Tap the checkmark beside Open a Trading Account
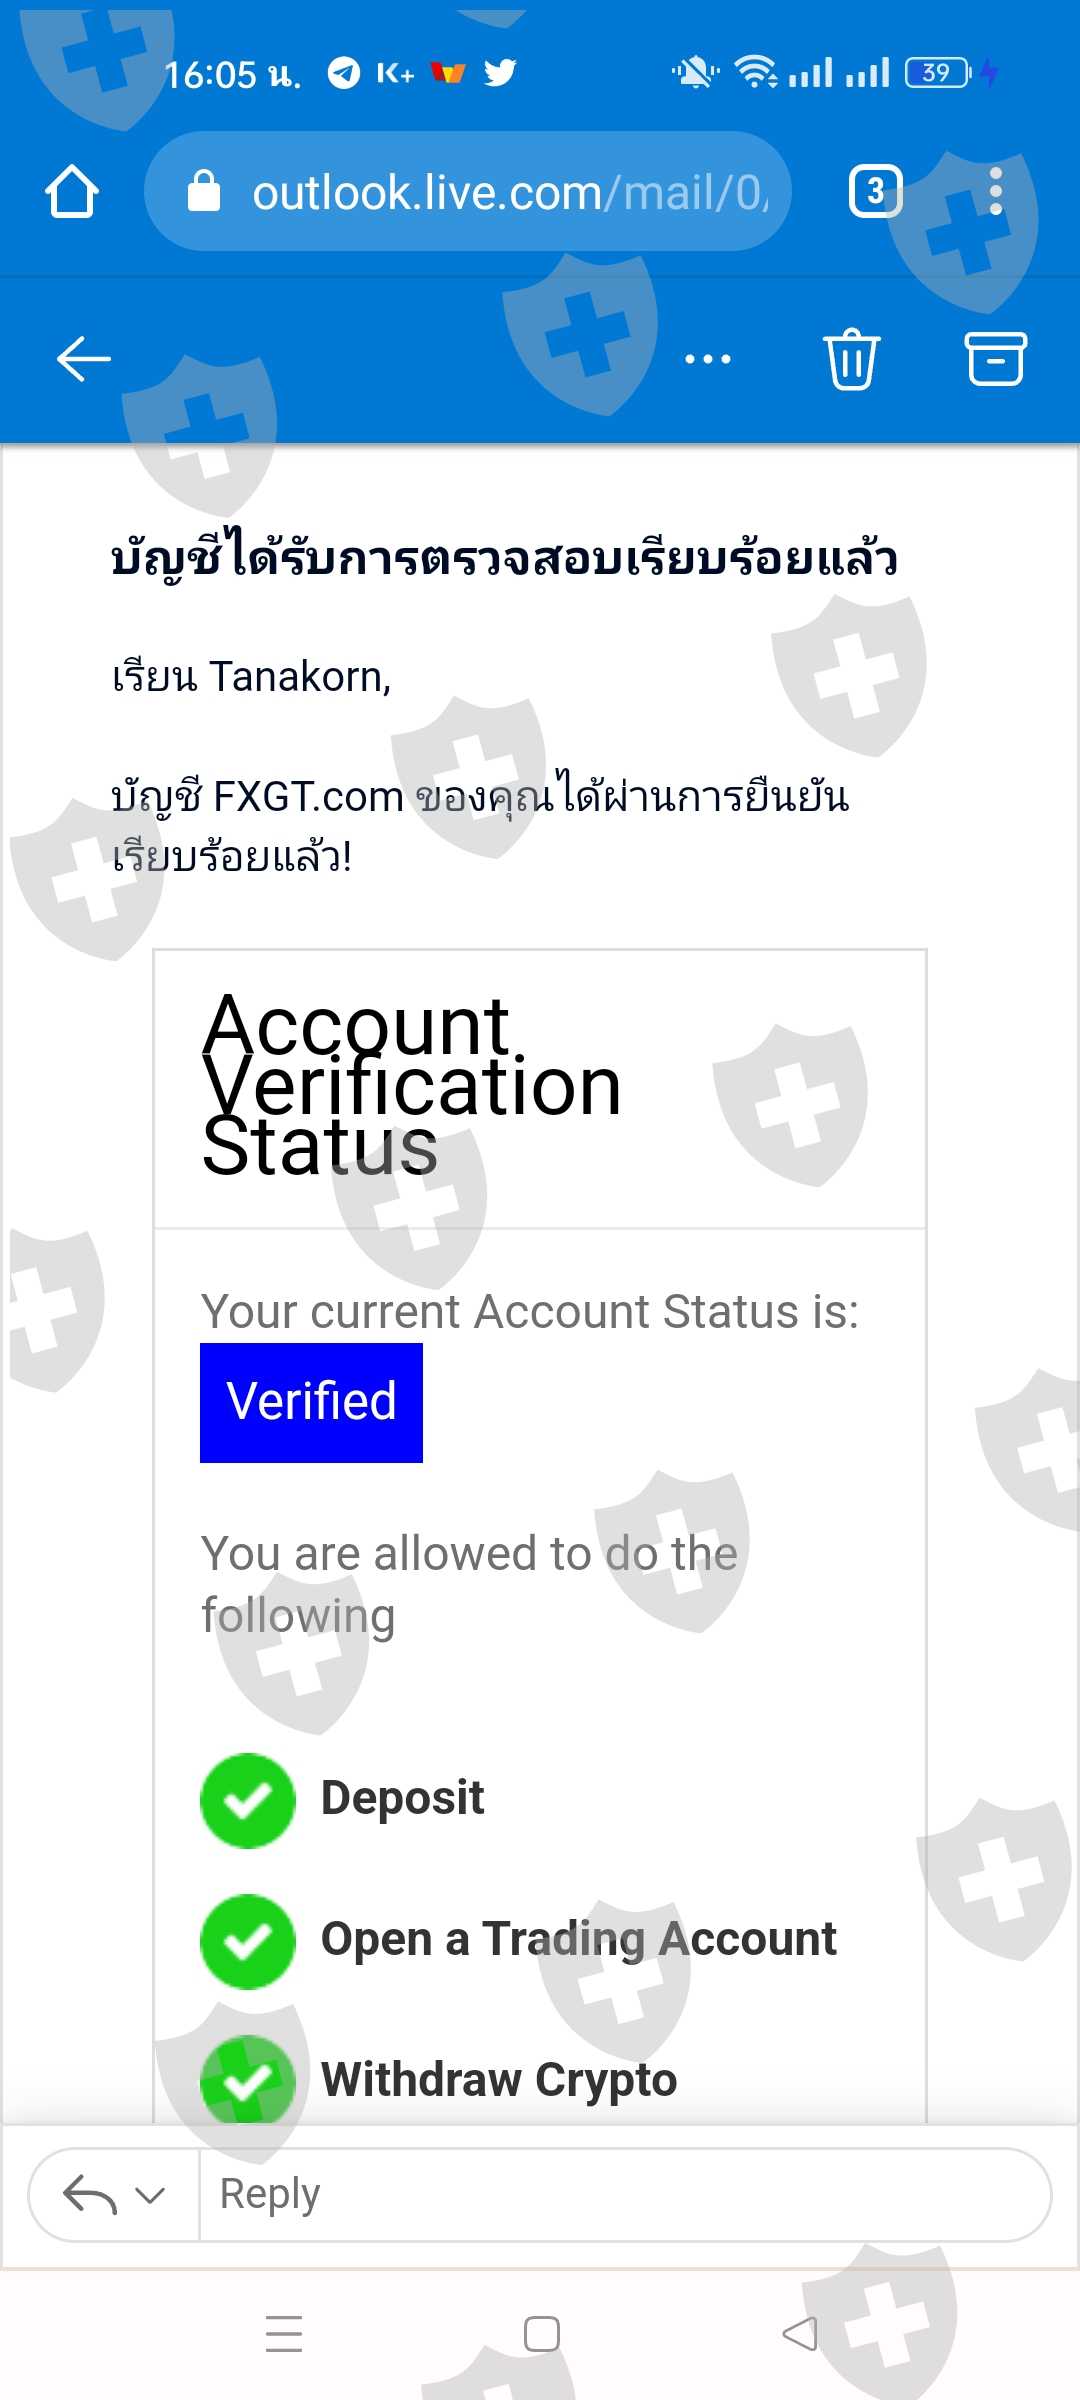The image size is (1080, 2400). [248, 1941]
